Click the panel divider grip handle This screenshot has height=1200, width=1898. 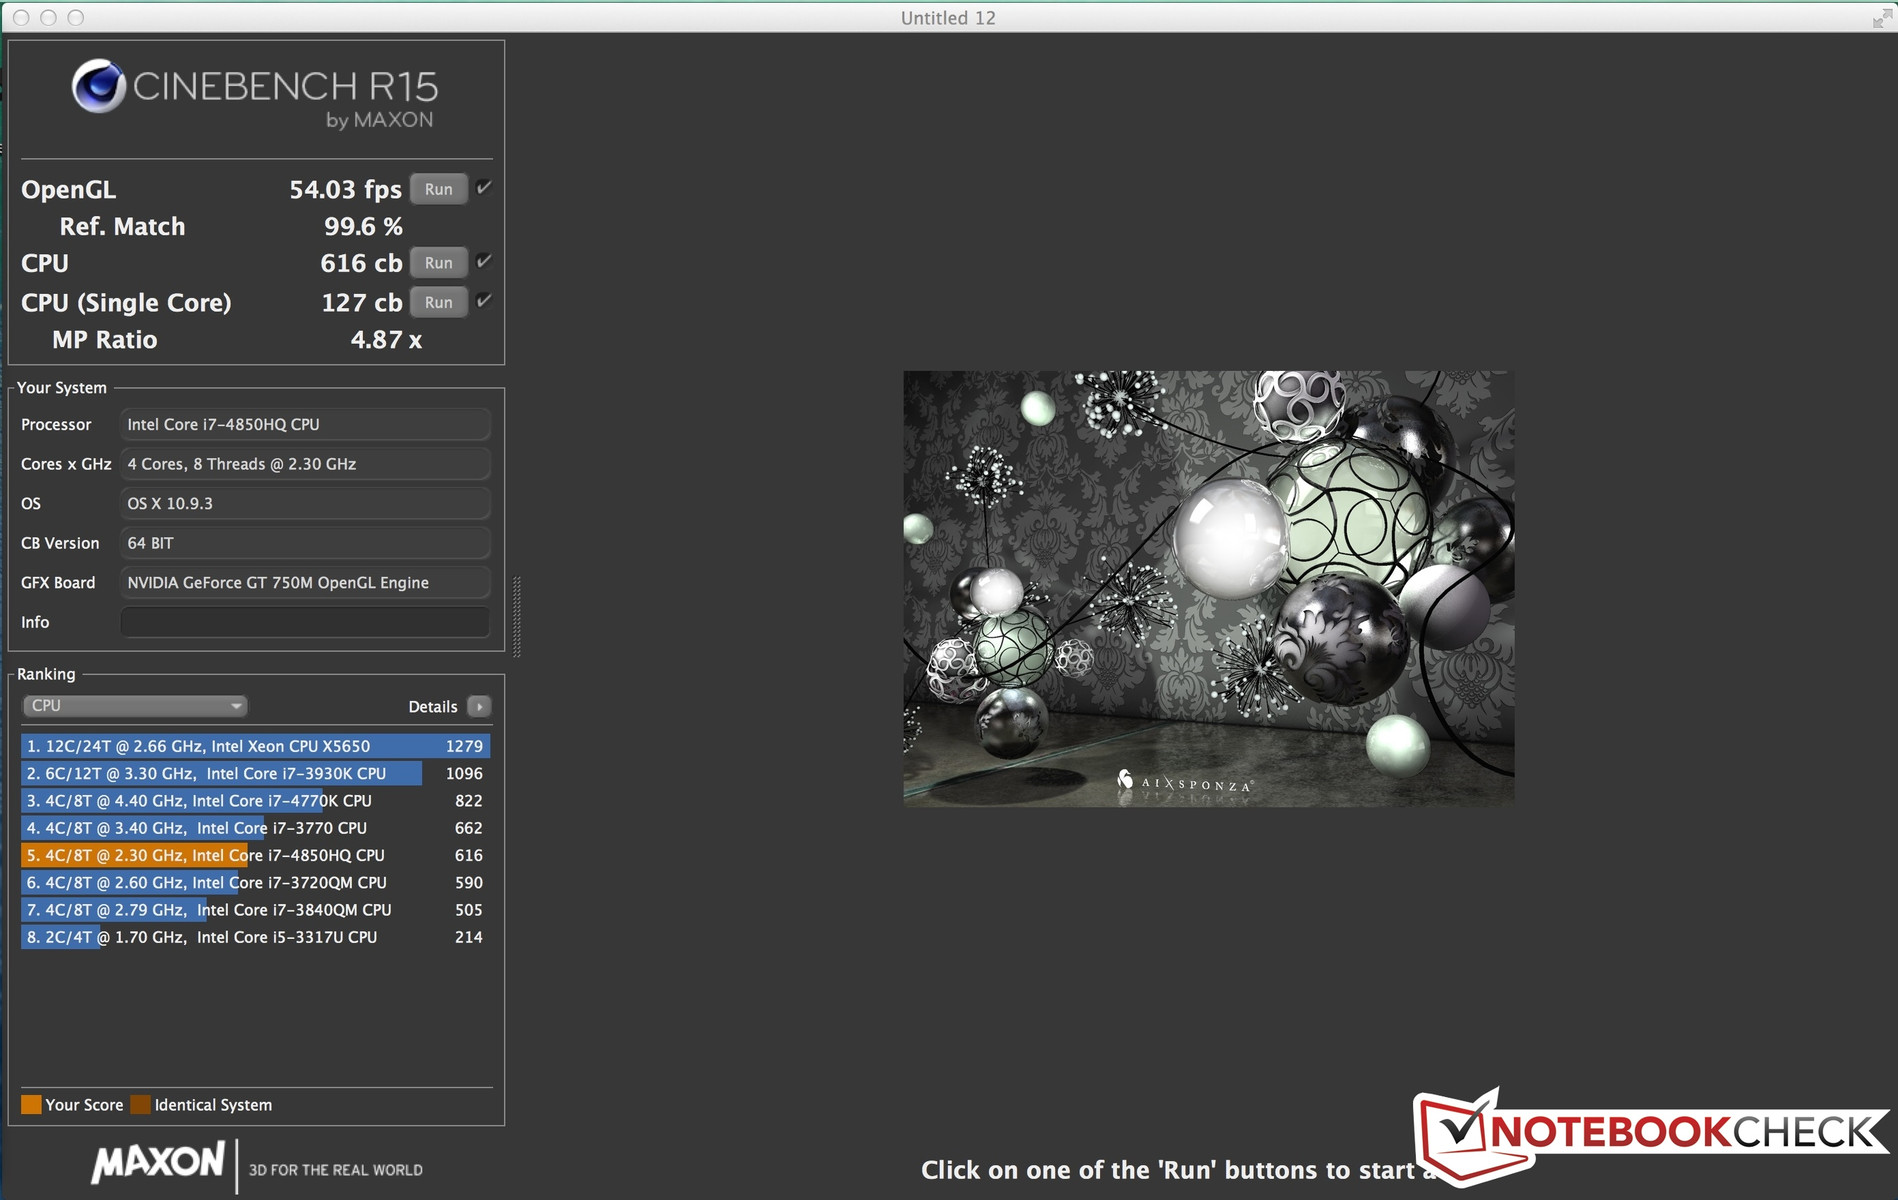pyautogui.click(x=516, y=617)
